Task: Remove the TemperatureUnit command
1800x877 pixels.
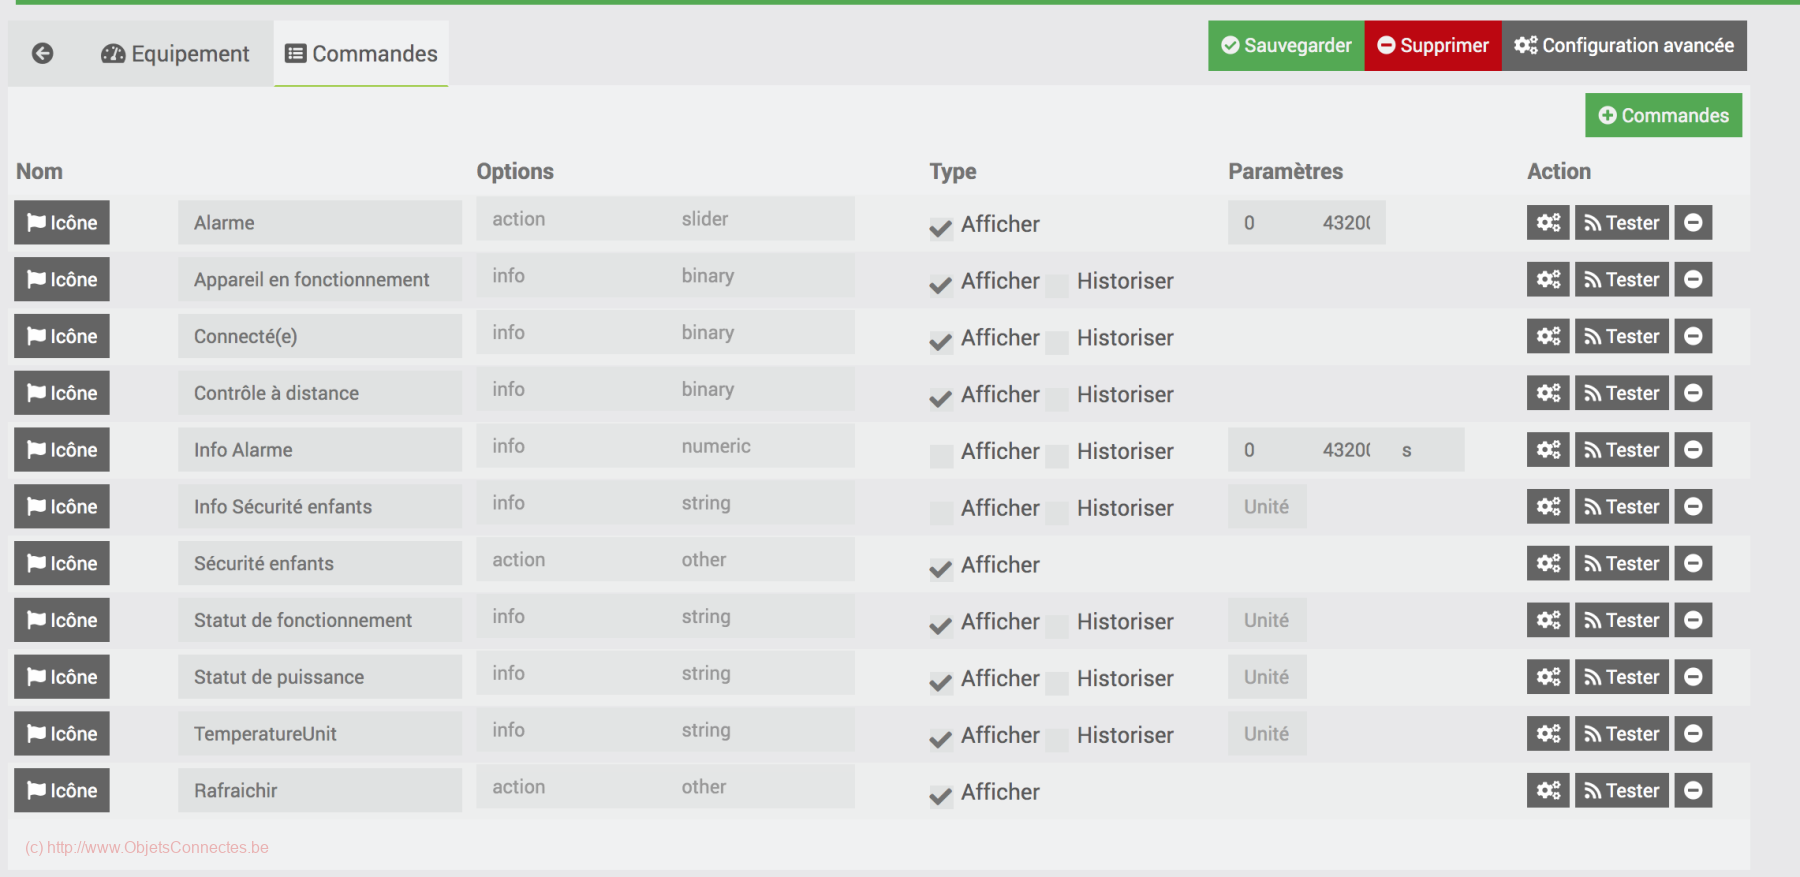Action: [x=1693, y=734]
